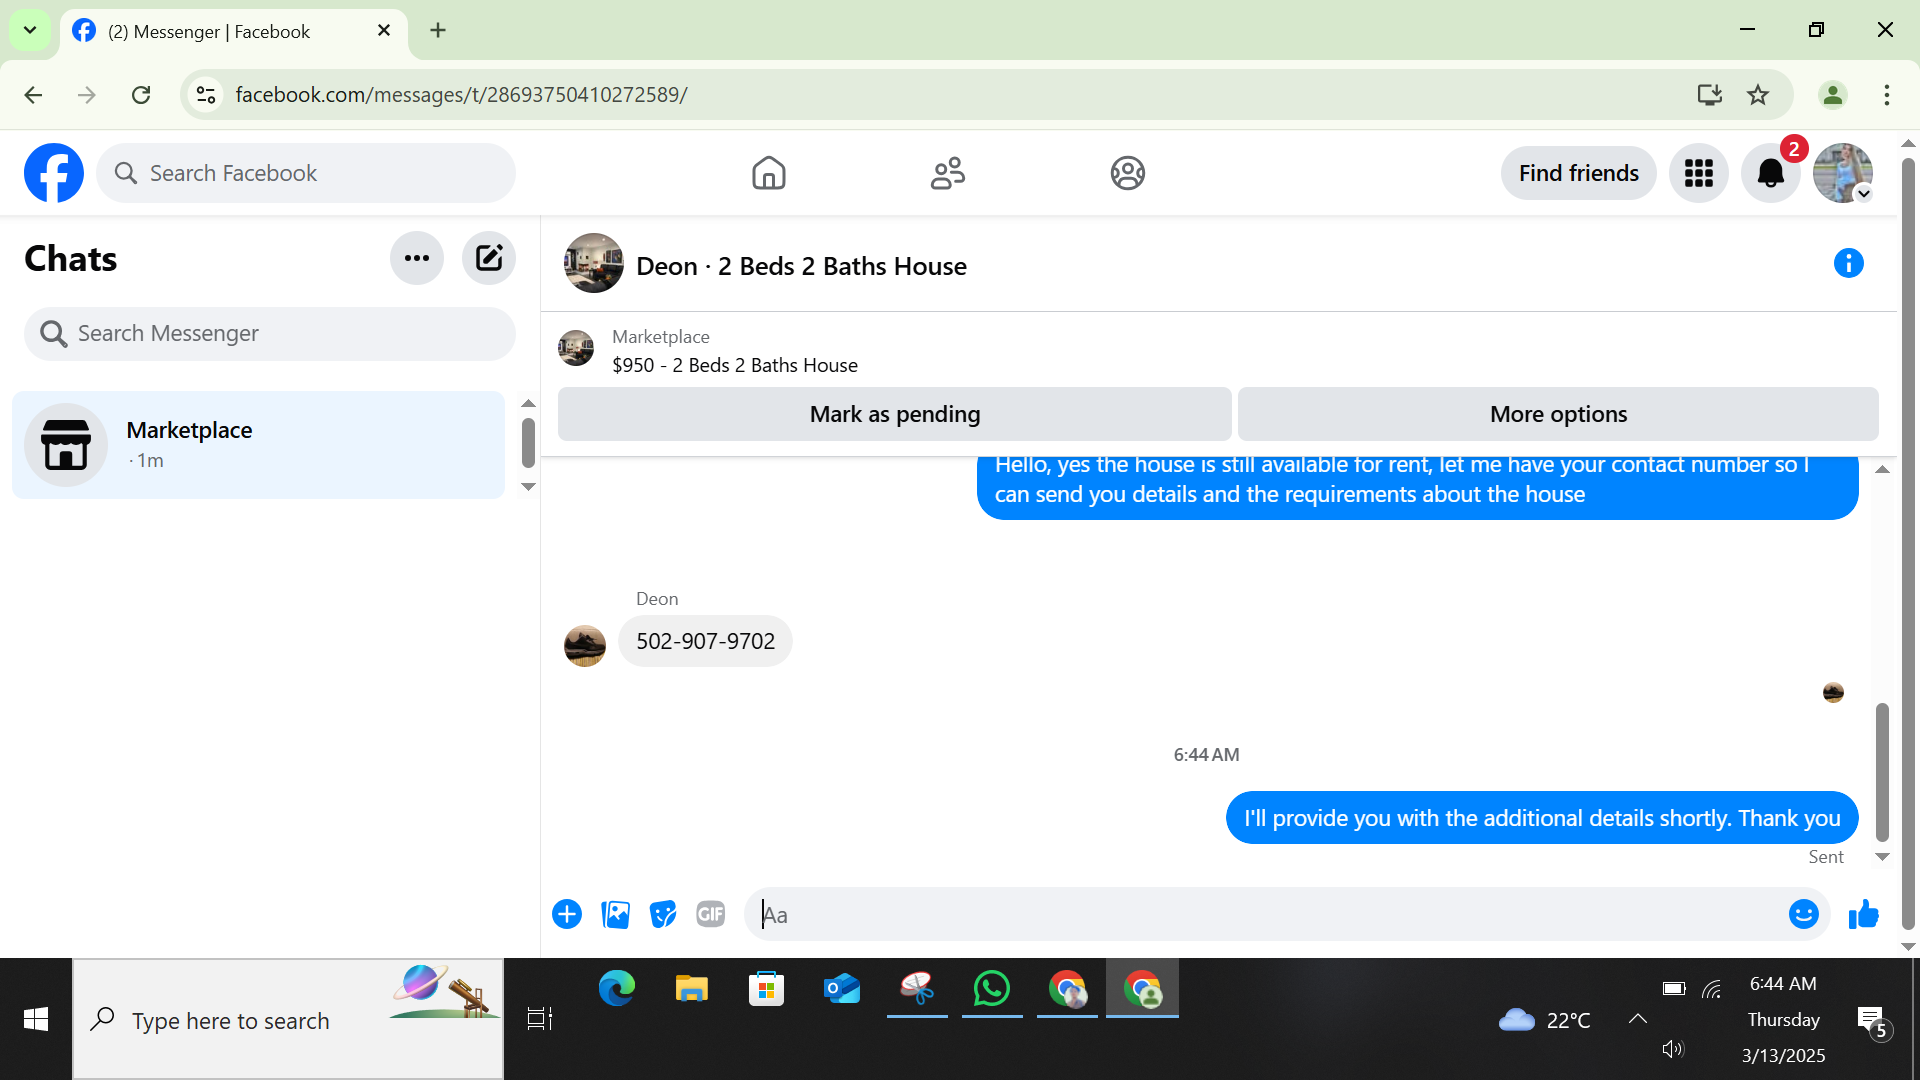Screen dimensions: 1920x1080
Task: Open the account profile picture menu
Action: (x=1843, y=173)
